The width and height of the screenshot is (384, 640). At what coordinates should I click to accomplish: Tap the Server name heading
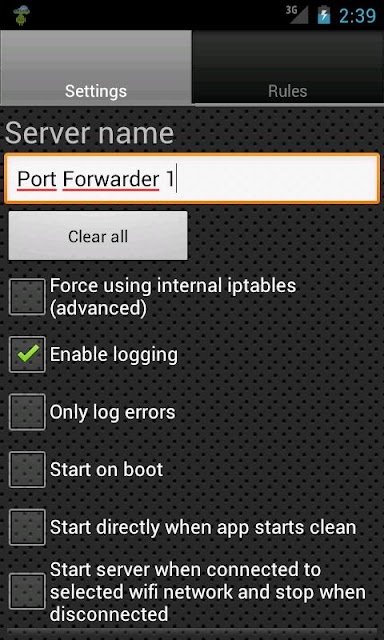(89, 133)
